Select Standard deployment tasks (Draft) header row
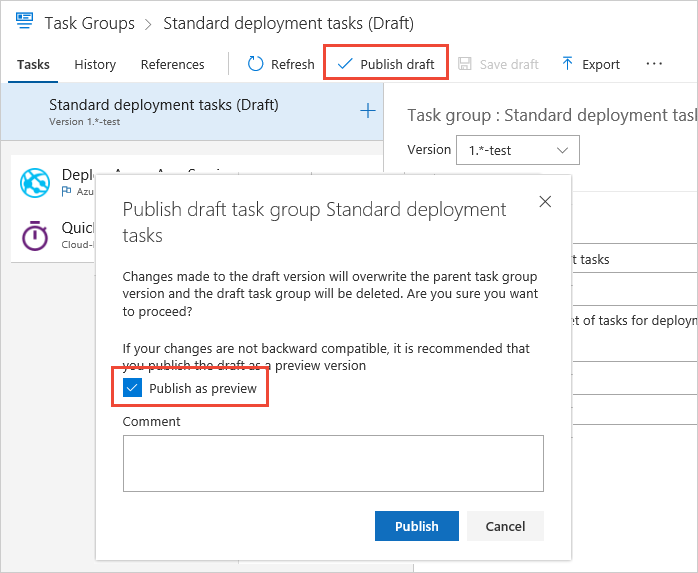 coord(164,111)
